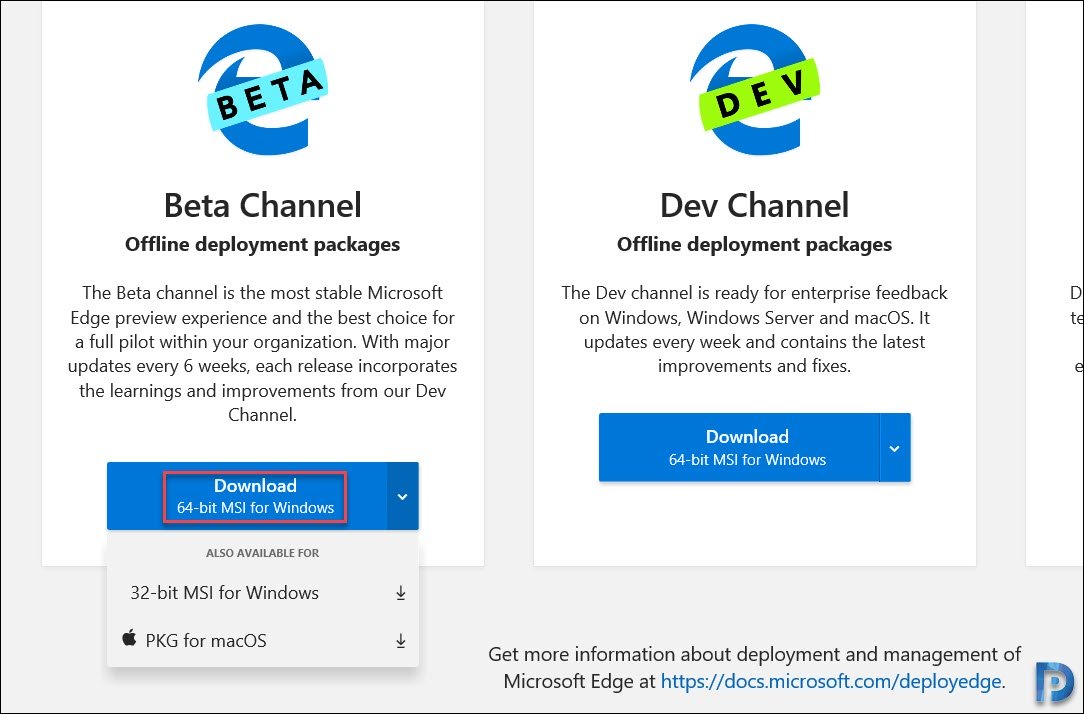Click the Dev Channel Edge logo
Viewport: 1084px width, 714px height.
754,90
